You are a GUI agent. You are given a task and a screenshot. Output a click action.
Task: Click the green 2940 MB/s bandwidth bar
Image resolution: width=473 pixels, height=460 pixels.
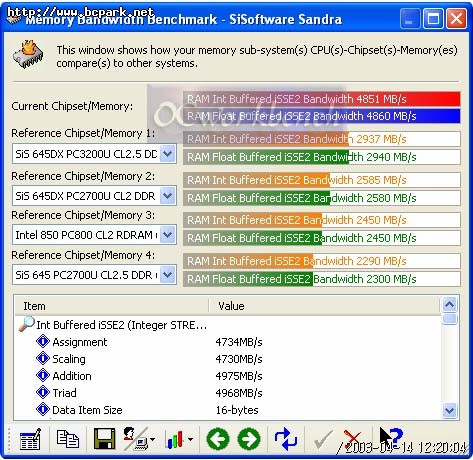click(322, 157)
